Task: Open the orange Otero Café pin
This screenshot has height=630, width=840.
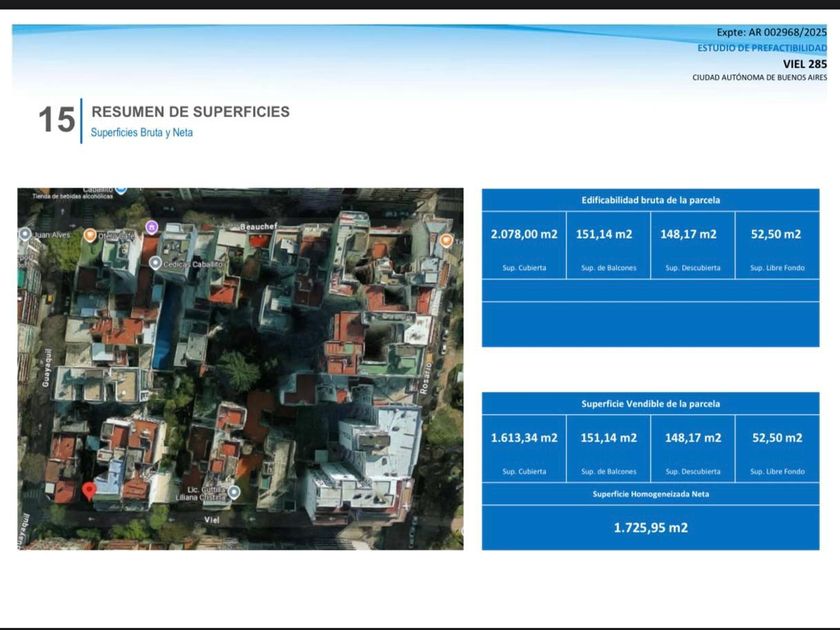Action: click(90, 235)
